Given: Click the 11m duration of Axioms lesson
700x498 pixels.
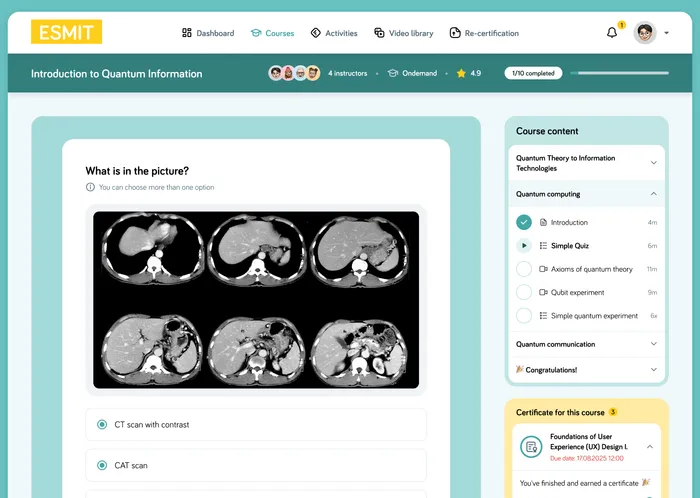Looking at the screenshot, I should click(x=652, y=269).
